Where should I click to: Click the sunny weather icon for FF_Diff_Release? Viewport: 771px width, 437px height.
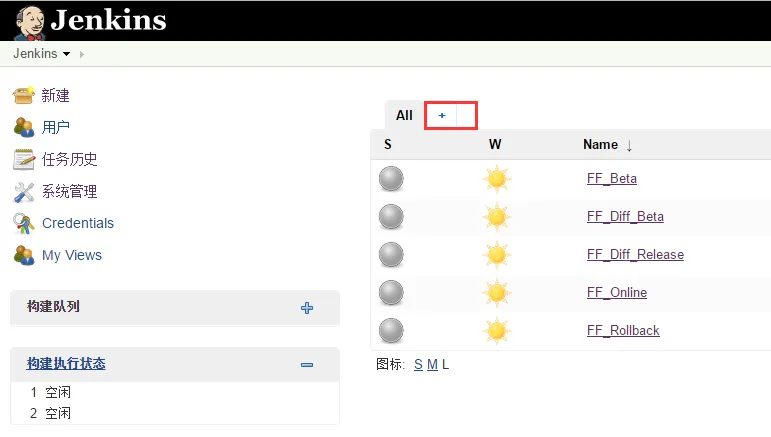497,255
